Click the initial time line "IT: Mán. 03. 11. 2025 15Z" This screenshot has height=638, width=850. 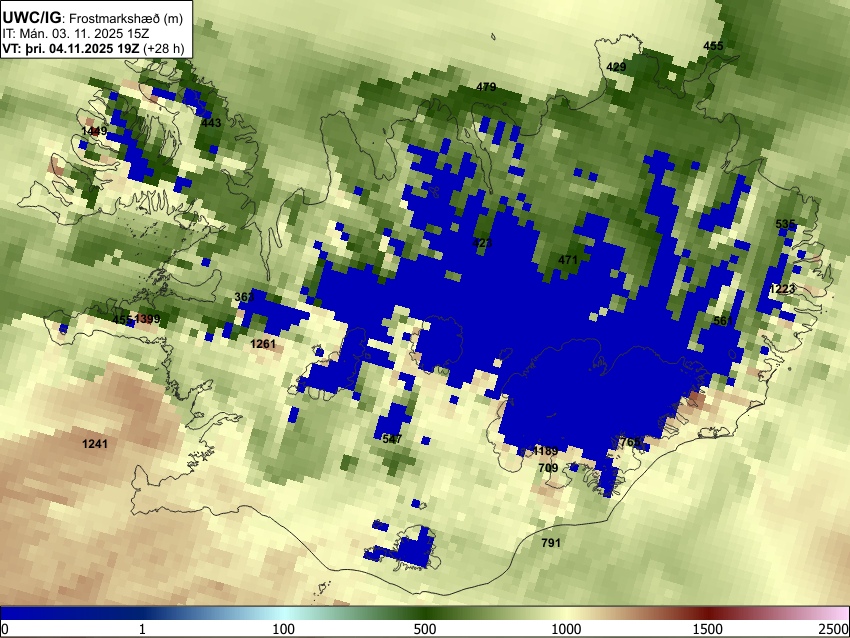75,34
